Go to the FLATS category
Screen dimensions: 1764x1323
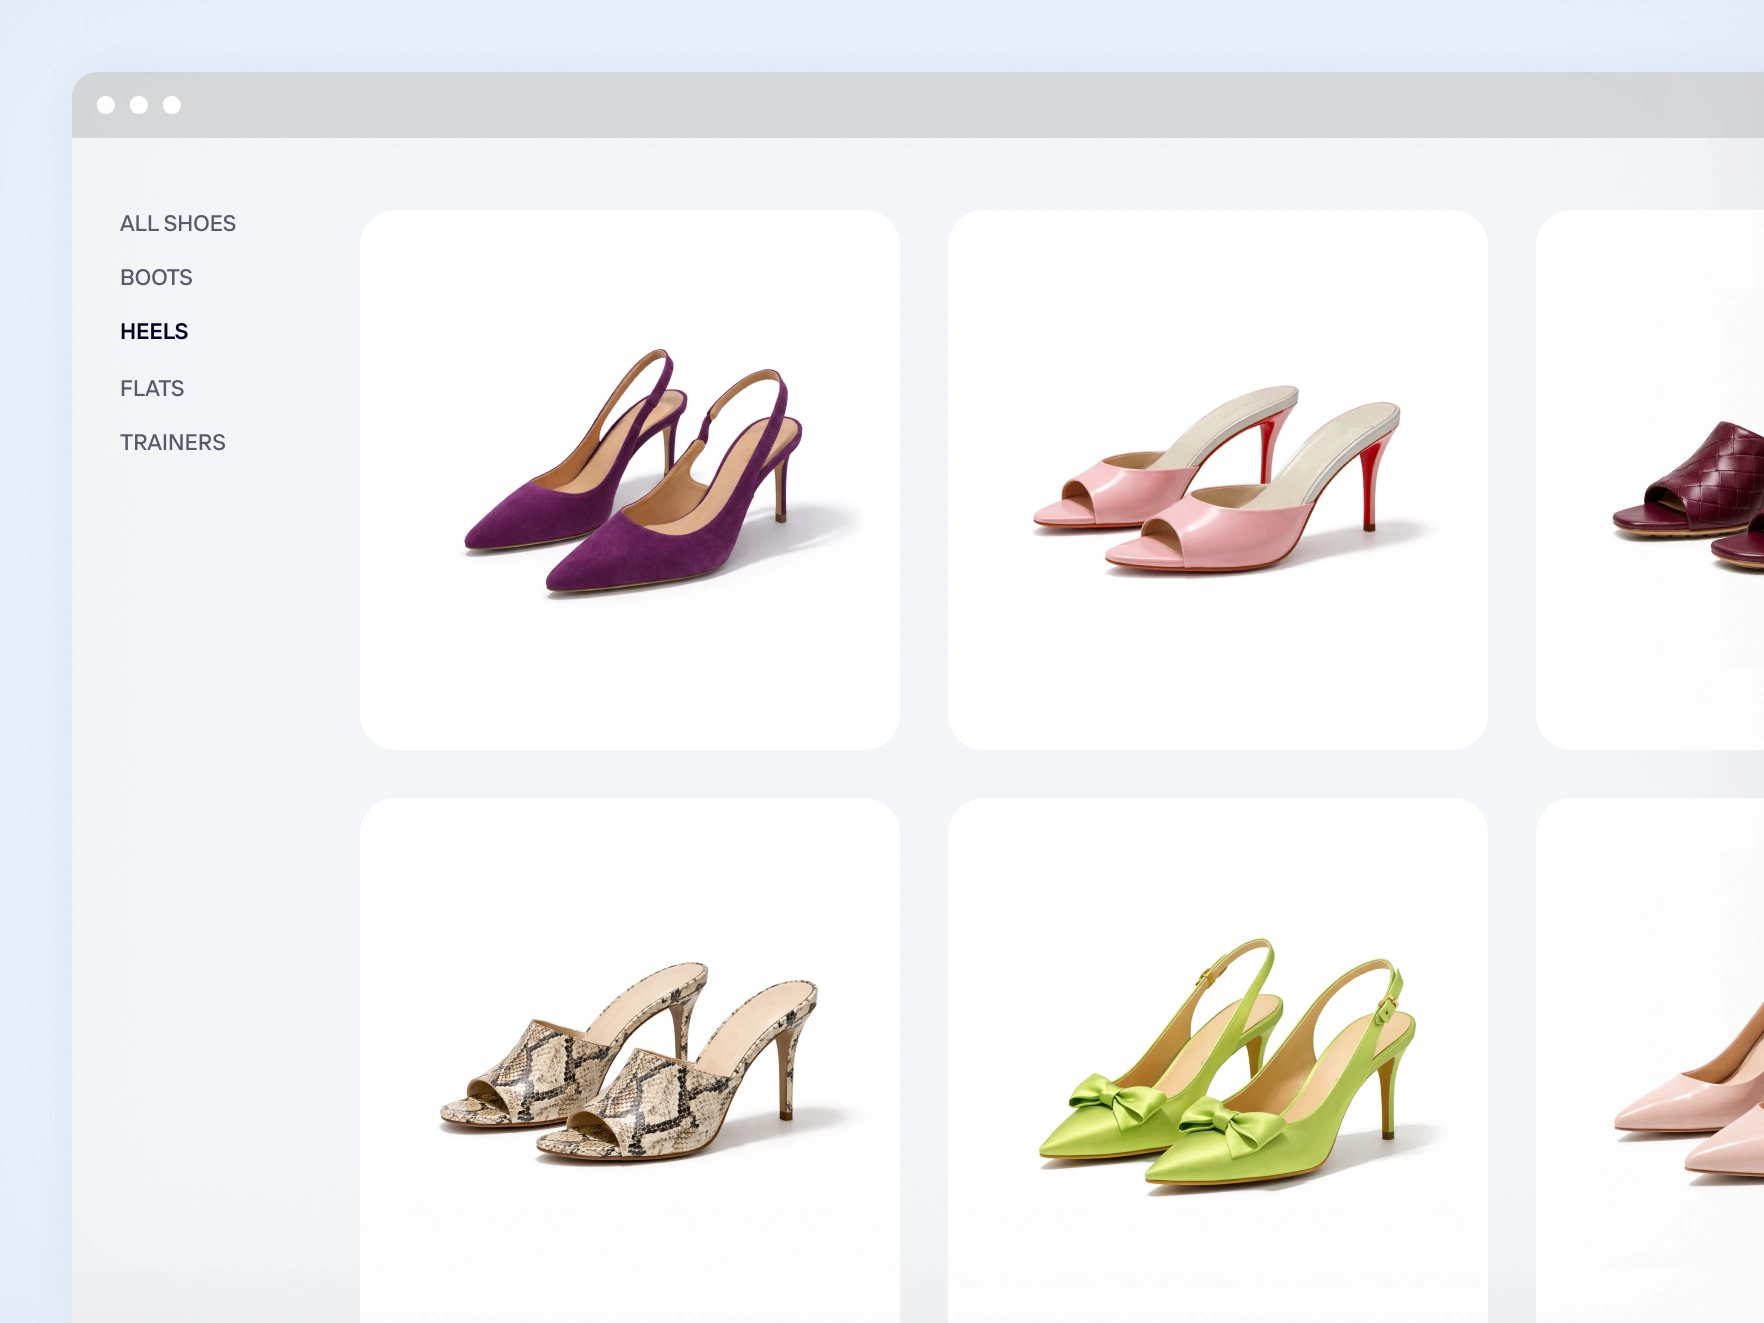click(152, 388)
